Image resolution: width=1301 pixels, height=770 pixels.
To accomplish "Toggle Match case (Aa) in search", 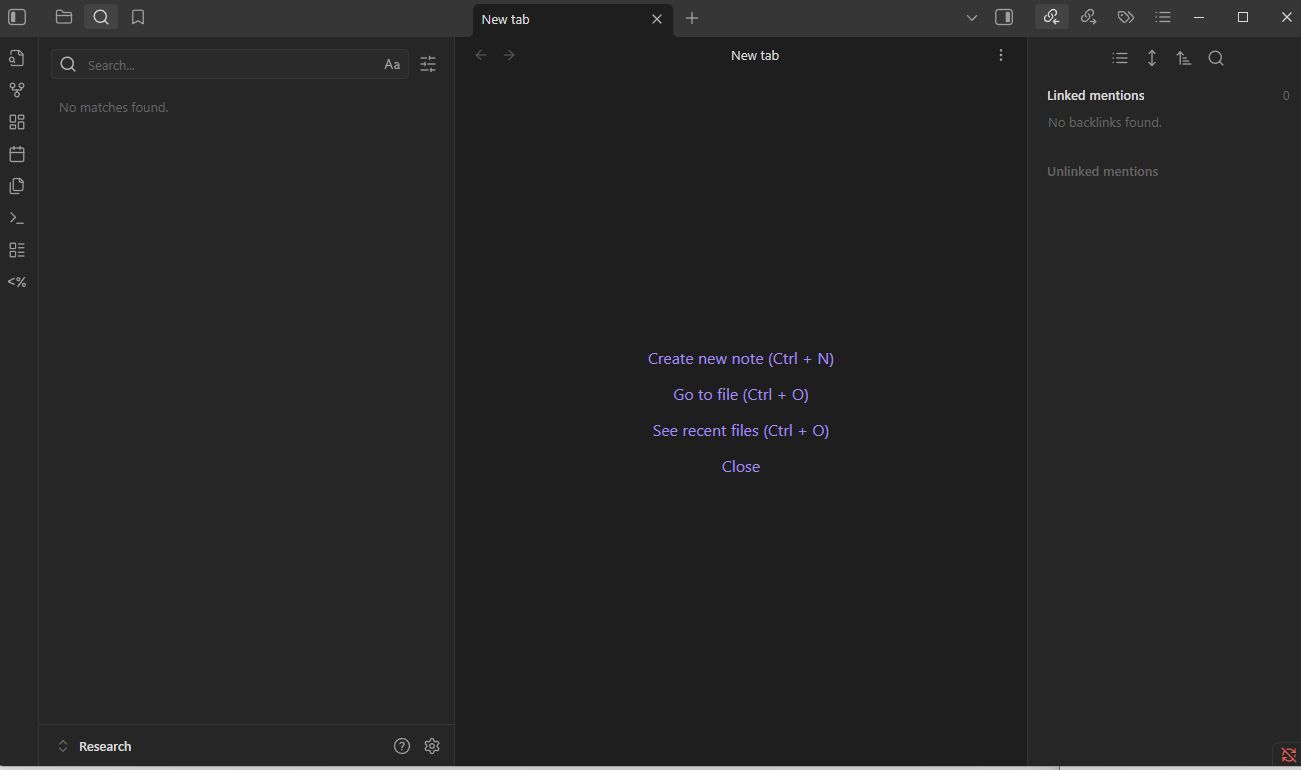I will [x=392, y=65].
